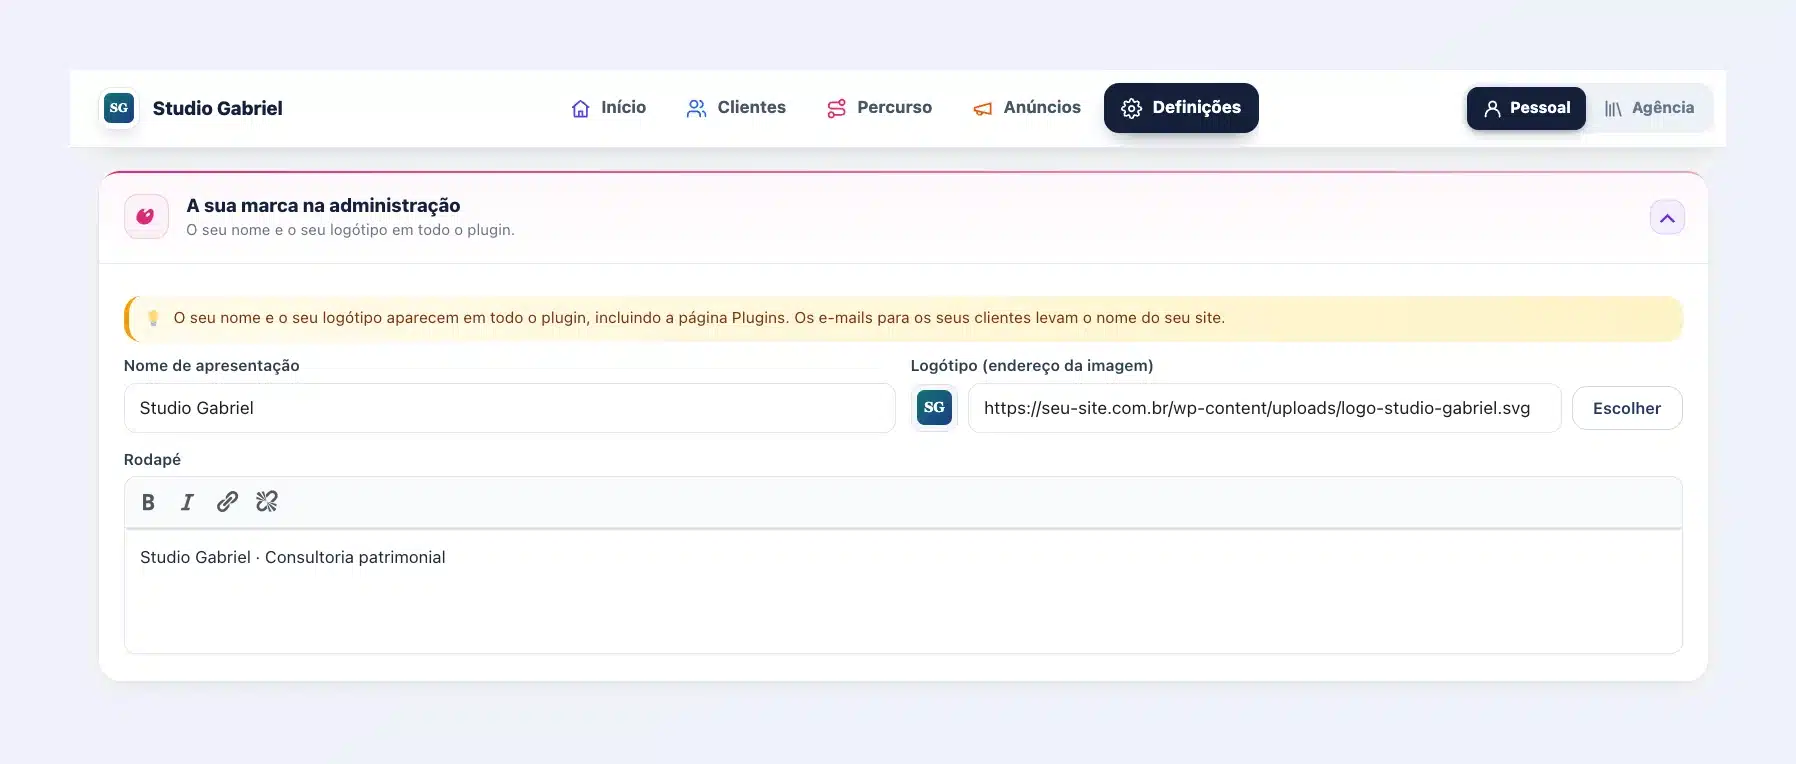1796x764 pixels.
Task: Click into the Rodapé text area
Action: coord(903,591)
